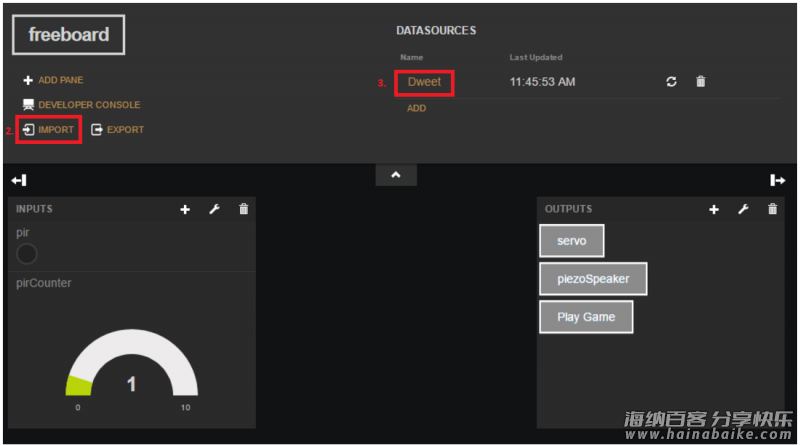800x445 pixels.
Task: Click the Name column header
Action: tap(412, 57)
